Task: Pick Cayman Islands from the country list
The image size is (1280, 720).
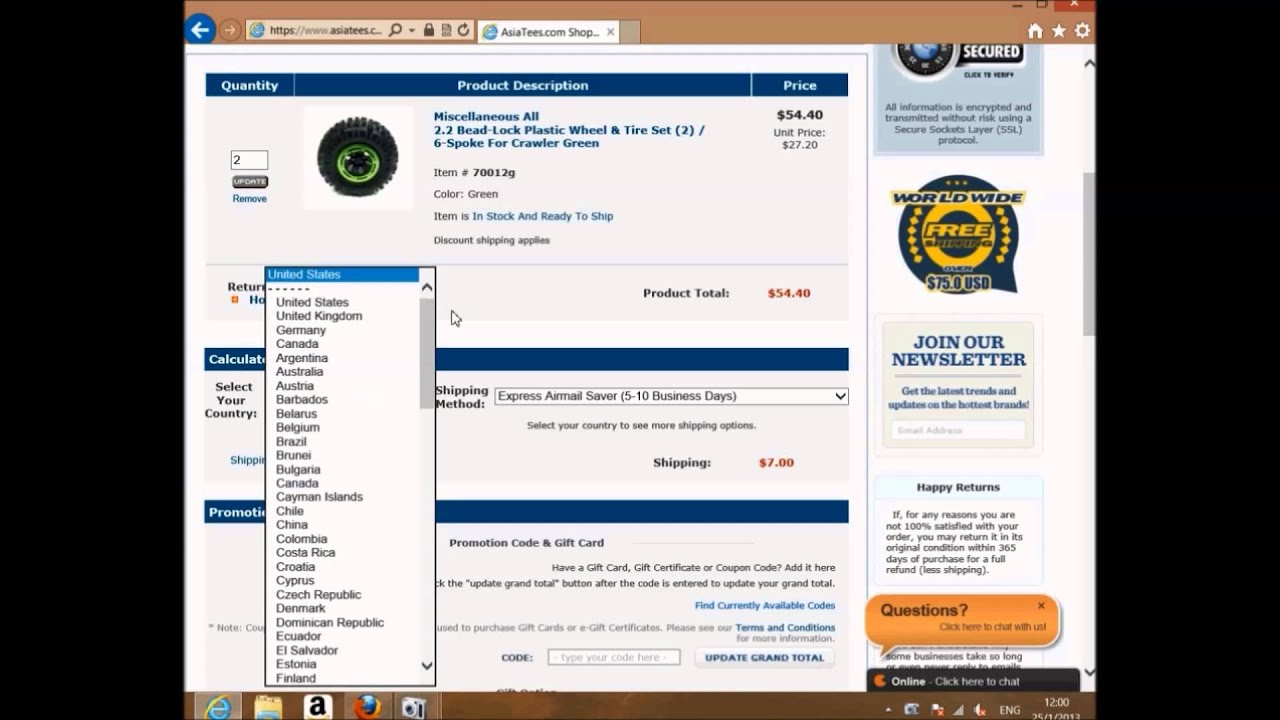Action: (x=320, y=497)
